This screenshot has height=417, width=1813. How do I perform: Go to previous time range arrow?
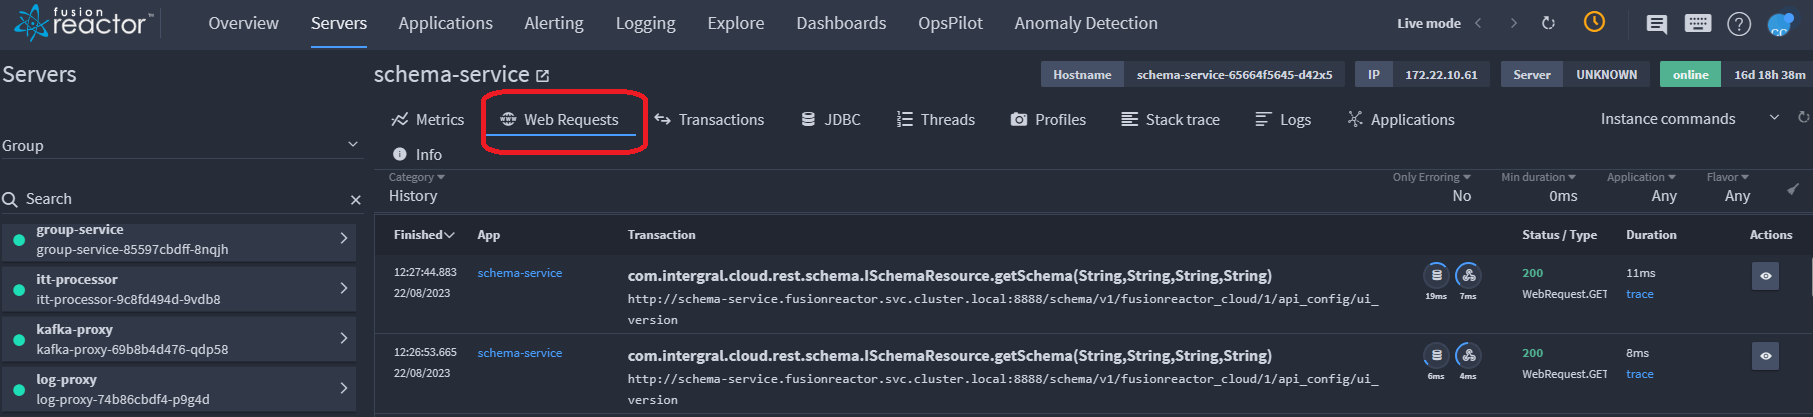[1478, 23]
